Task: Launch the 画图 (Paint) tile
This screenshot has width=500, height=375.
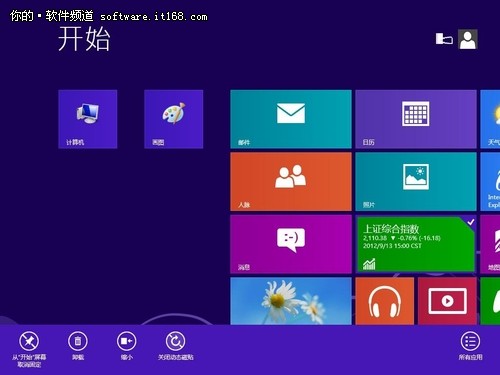Action: click(x=174, y=119)
